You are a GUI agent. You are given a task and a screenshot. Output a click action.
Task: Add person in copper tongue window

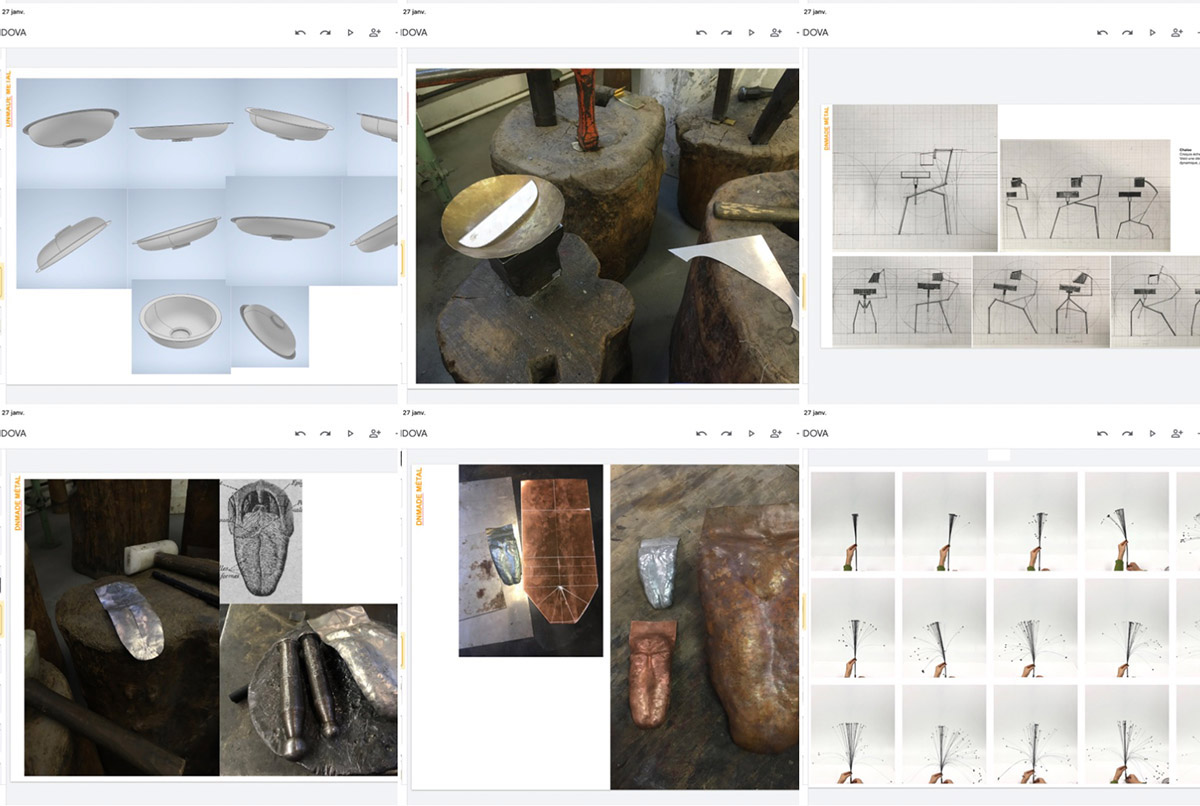pyautogui.click(x=776, y=433)
